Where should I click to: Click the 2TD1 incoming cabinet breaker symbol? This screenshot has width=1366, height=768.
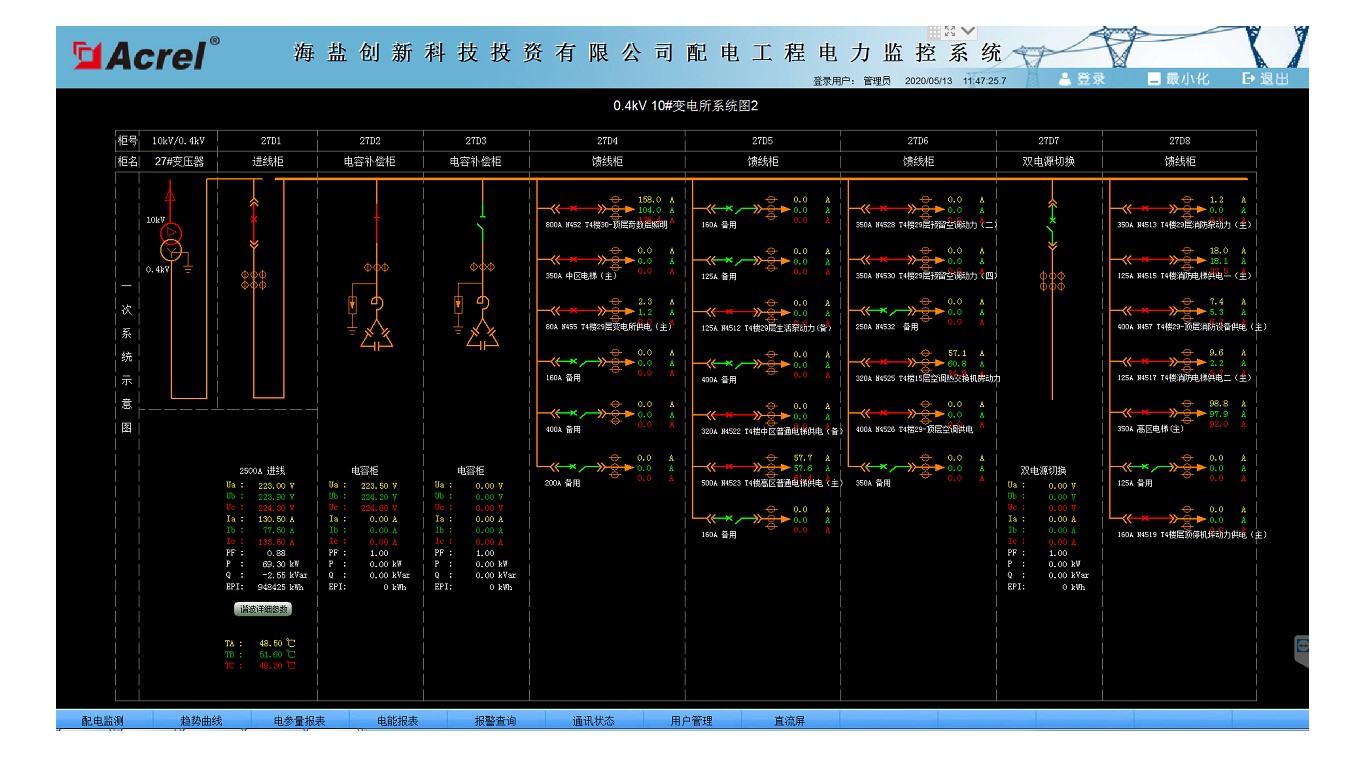(x=253, y=219)
